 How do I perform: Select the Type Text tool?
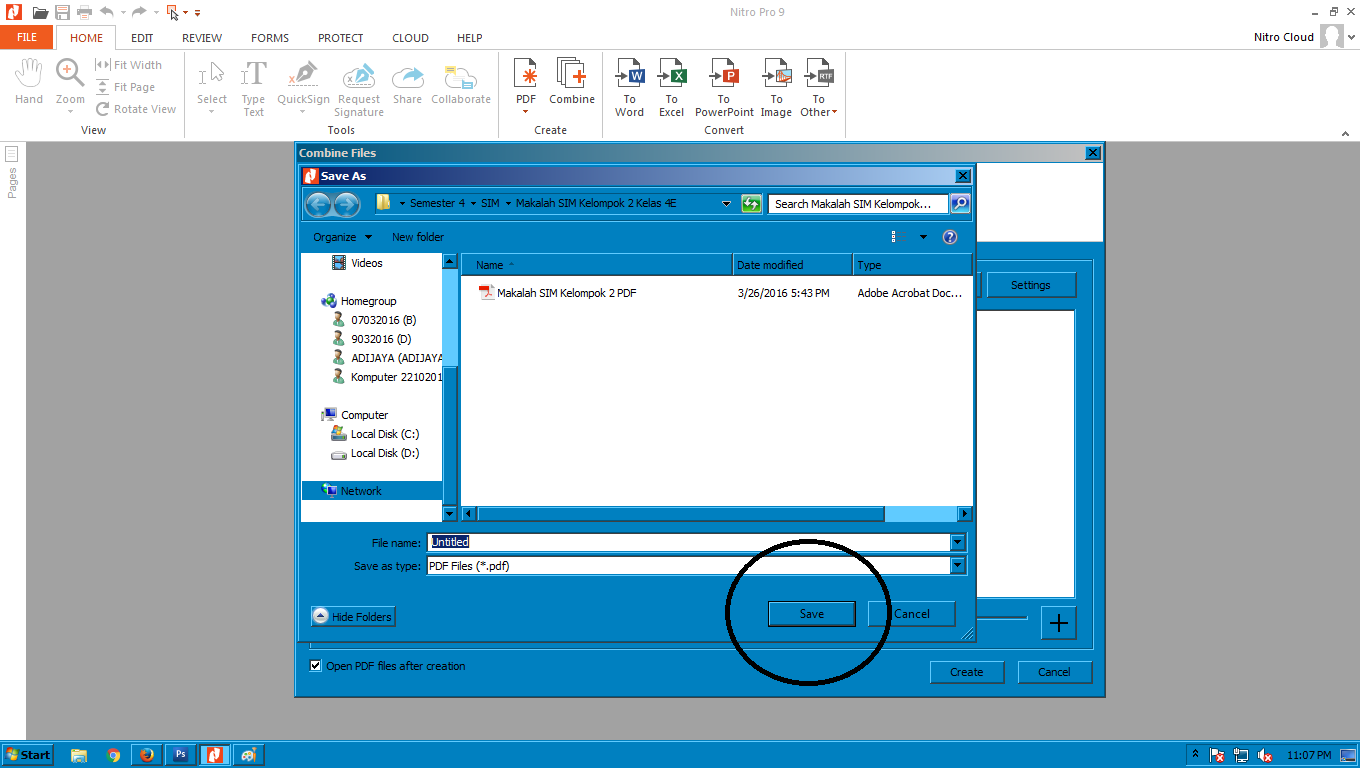pos(253,85)
